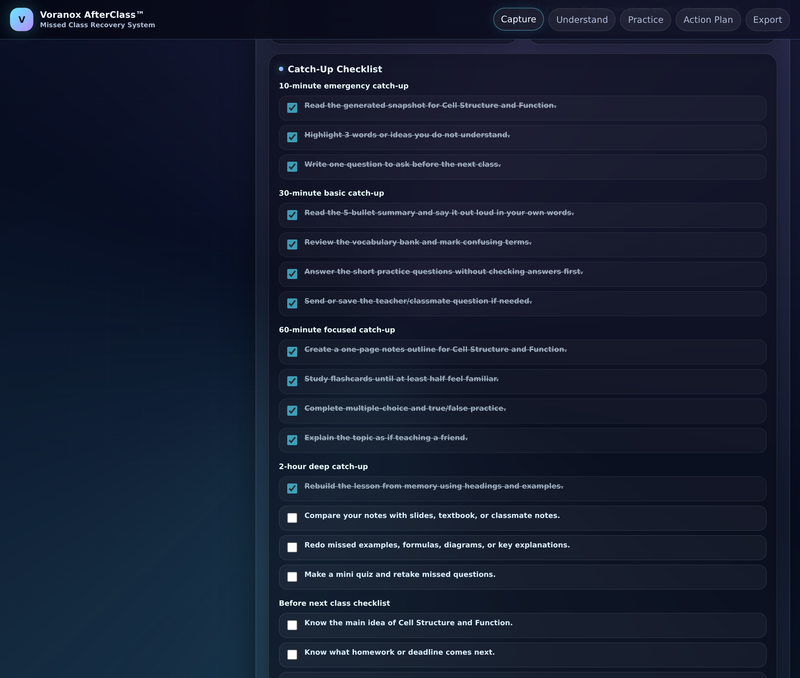Screen dimensions: 800x678
Task: Open the Capture tab
Action: tap(518, 19)
